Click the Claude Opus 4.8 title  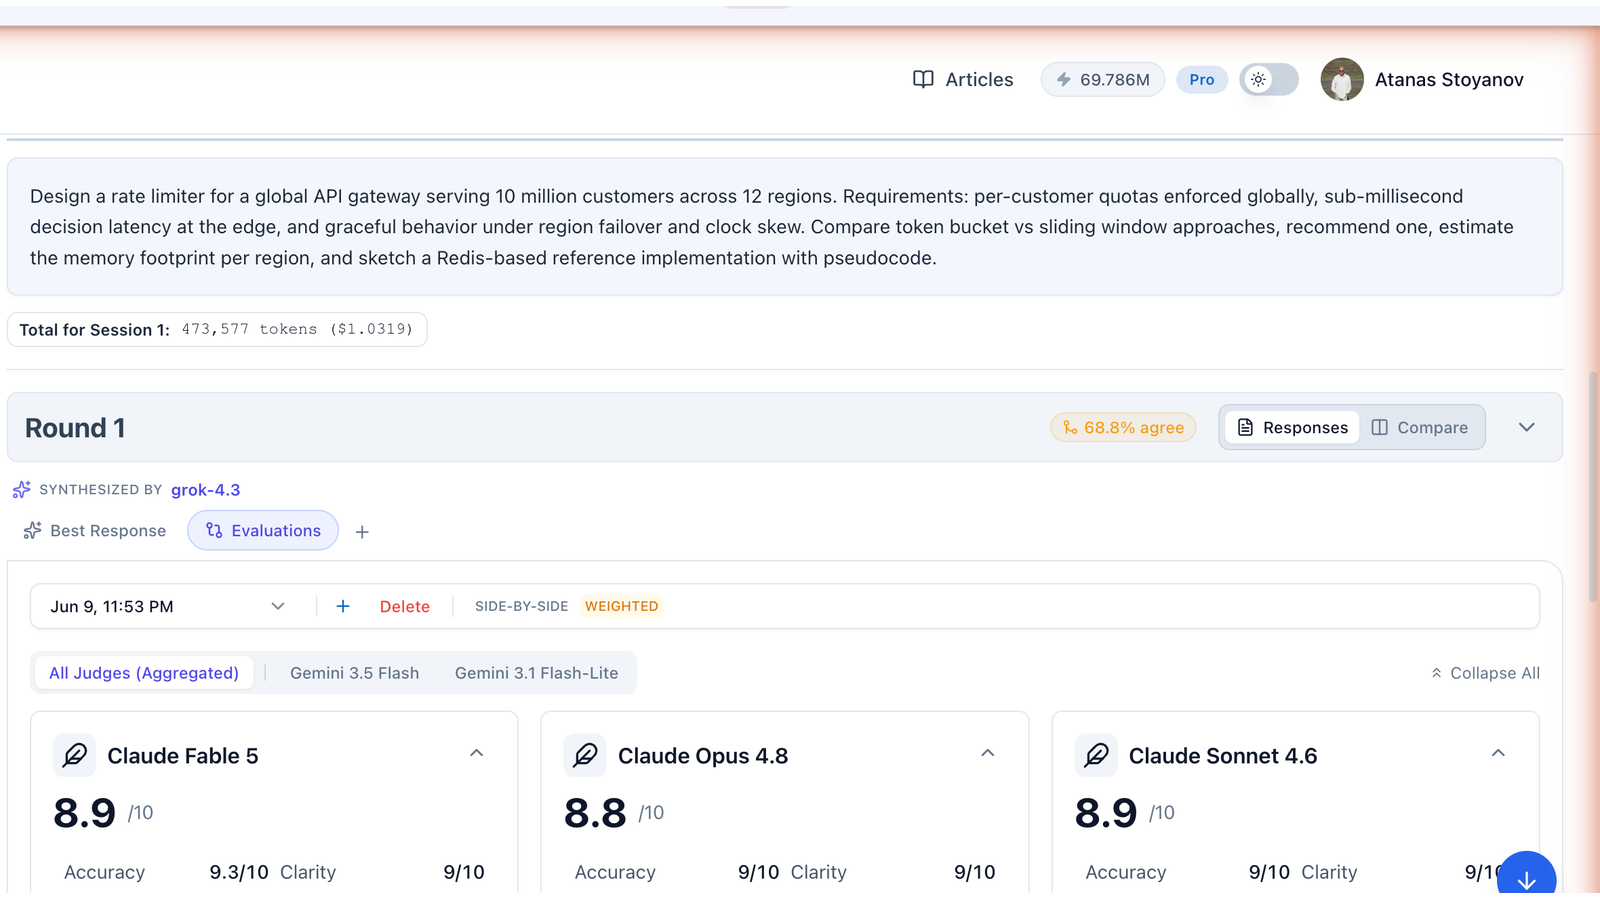(703, 756)
